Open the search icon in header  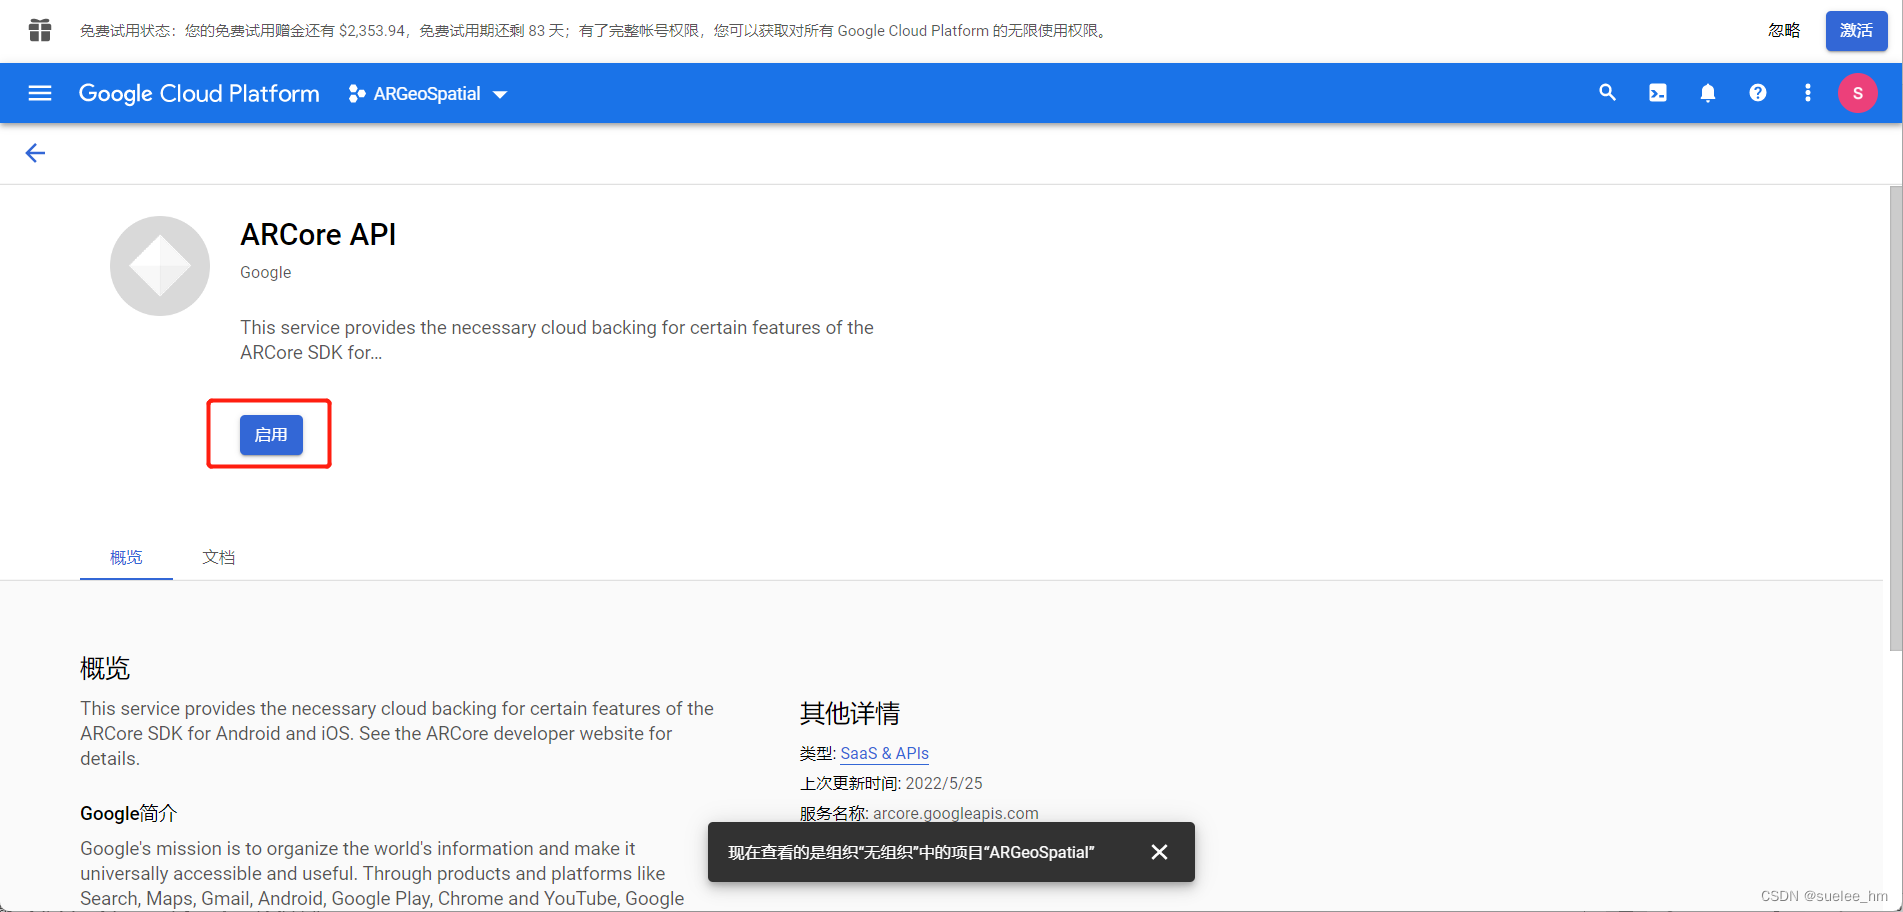1607,93
